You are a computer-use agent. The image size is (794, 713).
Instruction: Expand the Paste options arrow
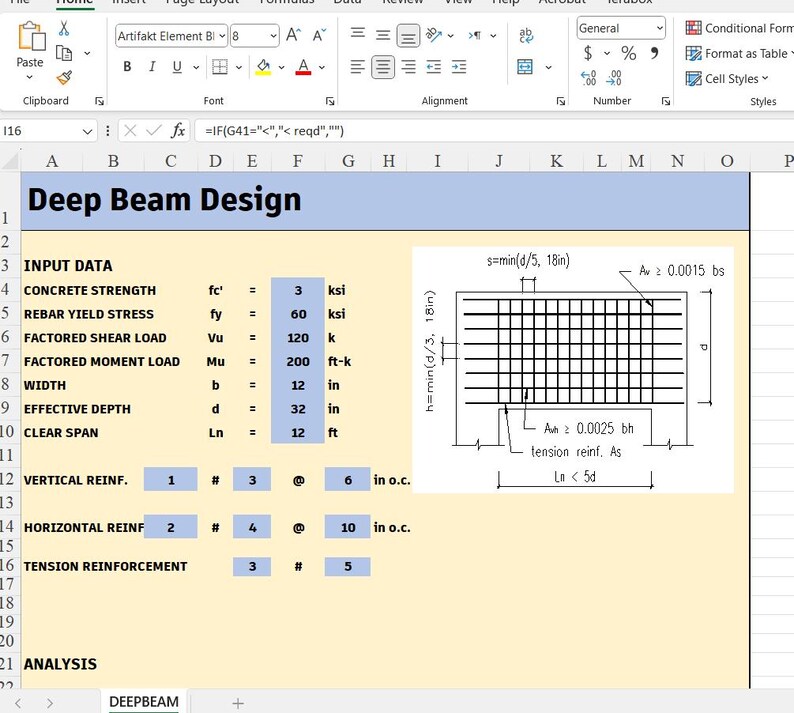pyautogui.click(x=29, y=77)
